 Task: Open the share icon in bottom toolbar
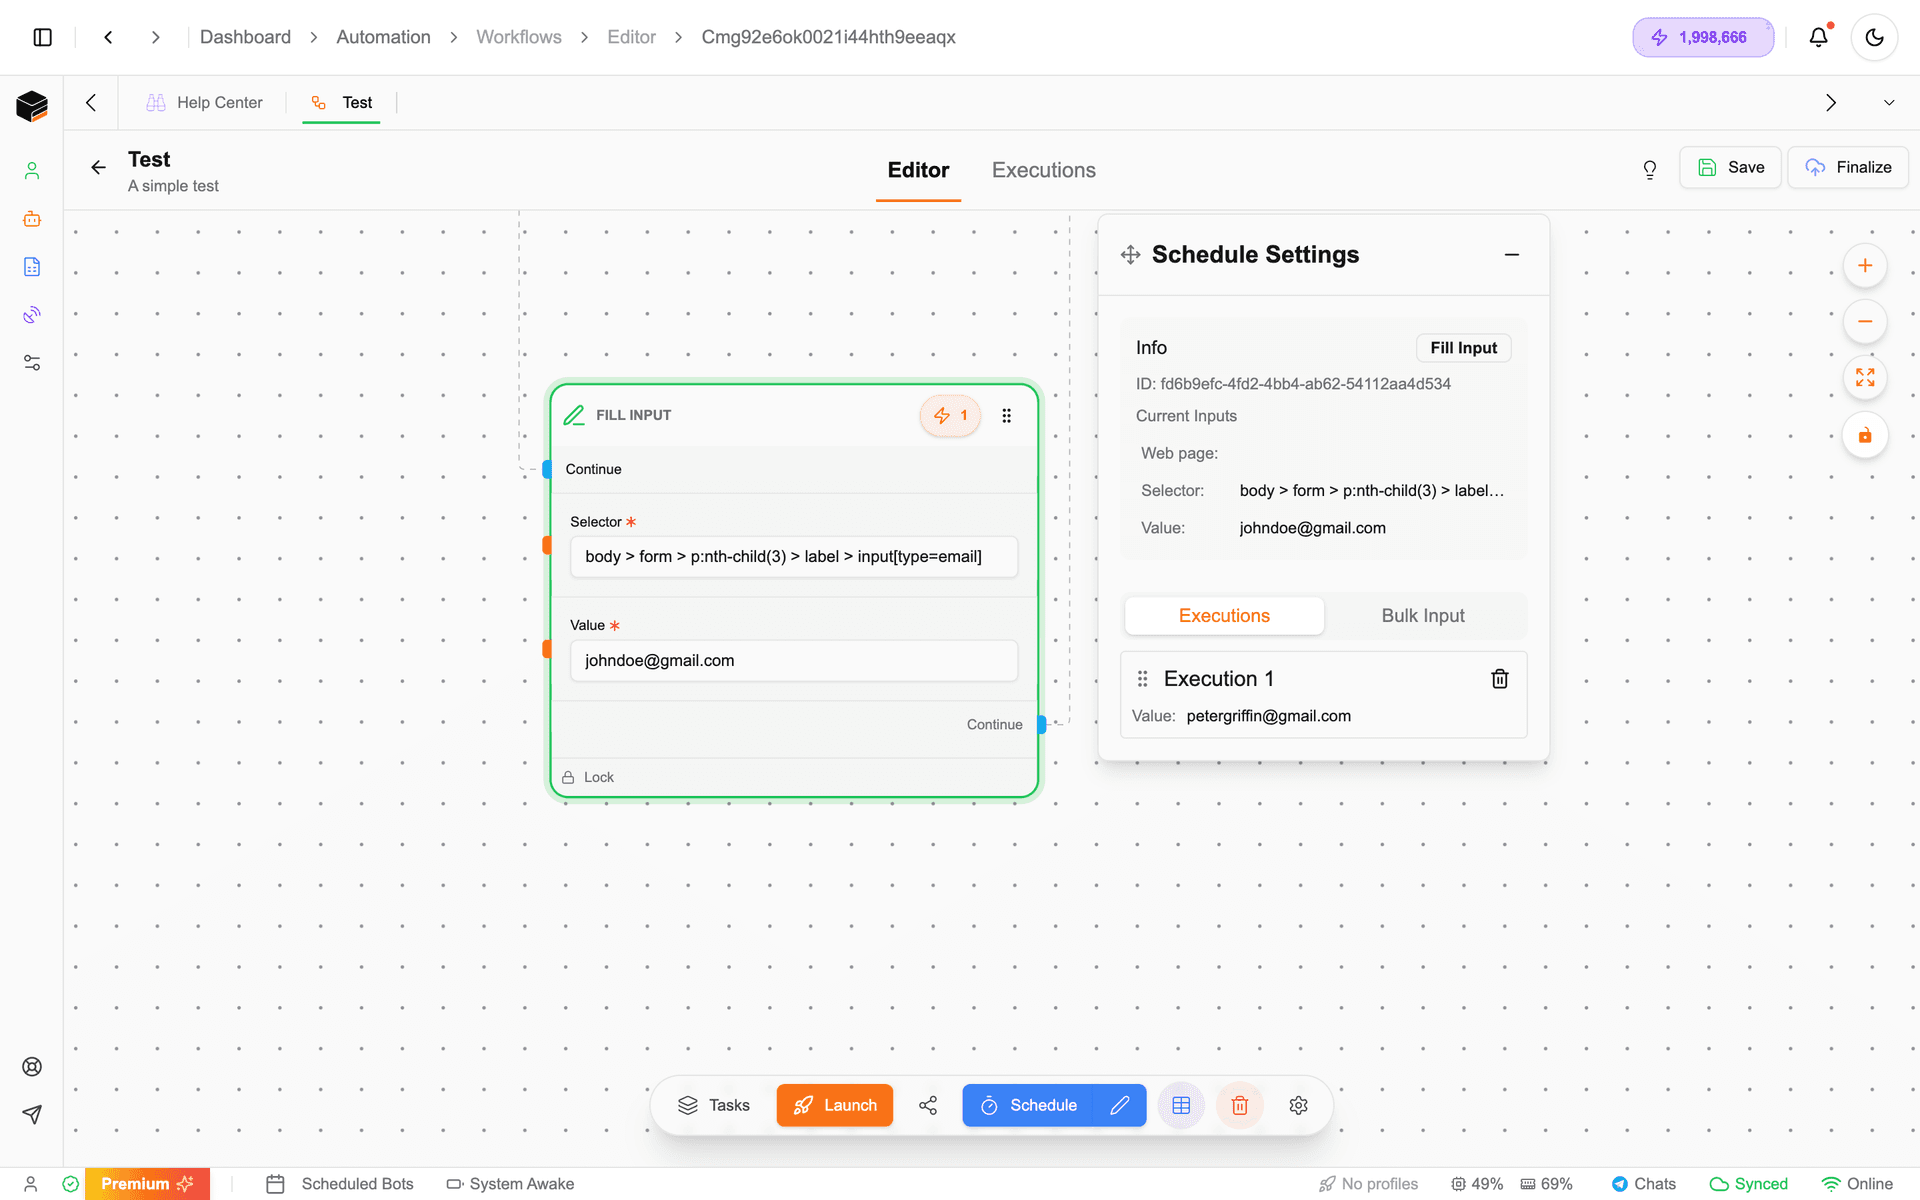(x=928, y=1105)
